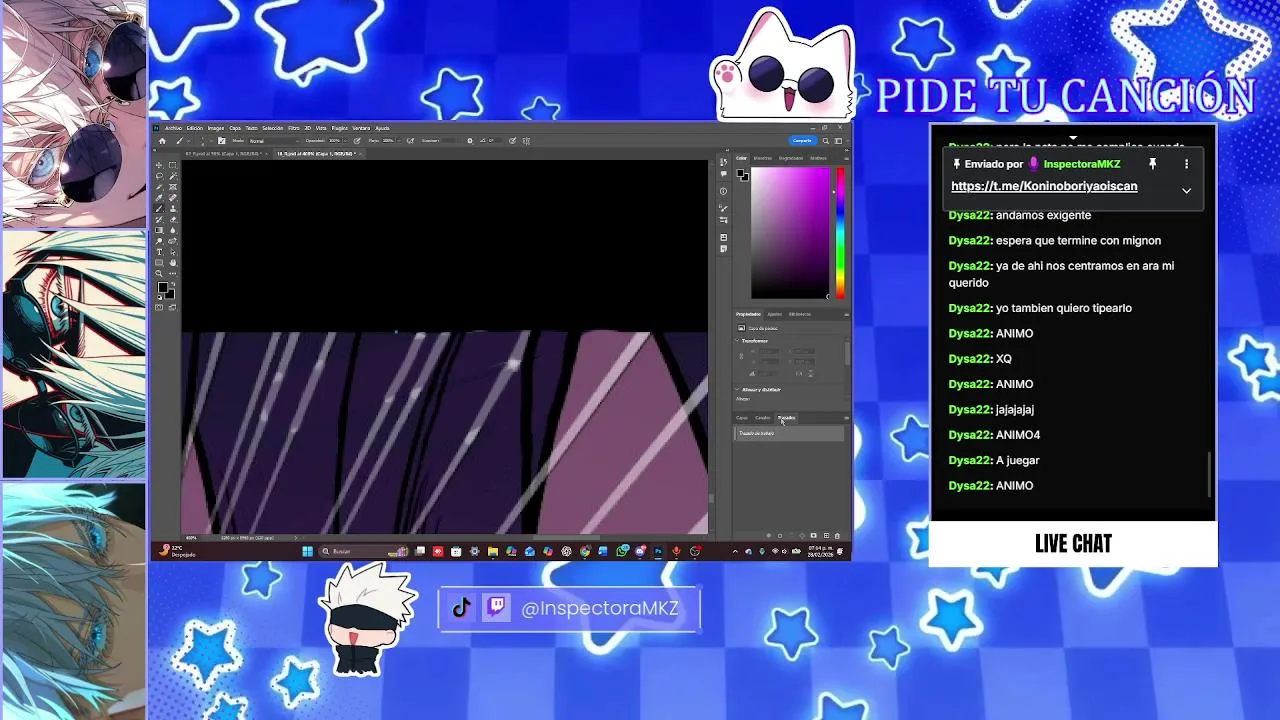This screenshot has height=720, width=1280.
Task: Select the Zoom tool
Action: click(159, 273)
